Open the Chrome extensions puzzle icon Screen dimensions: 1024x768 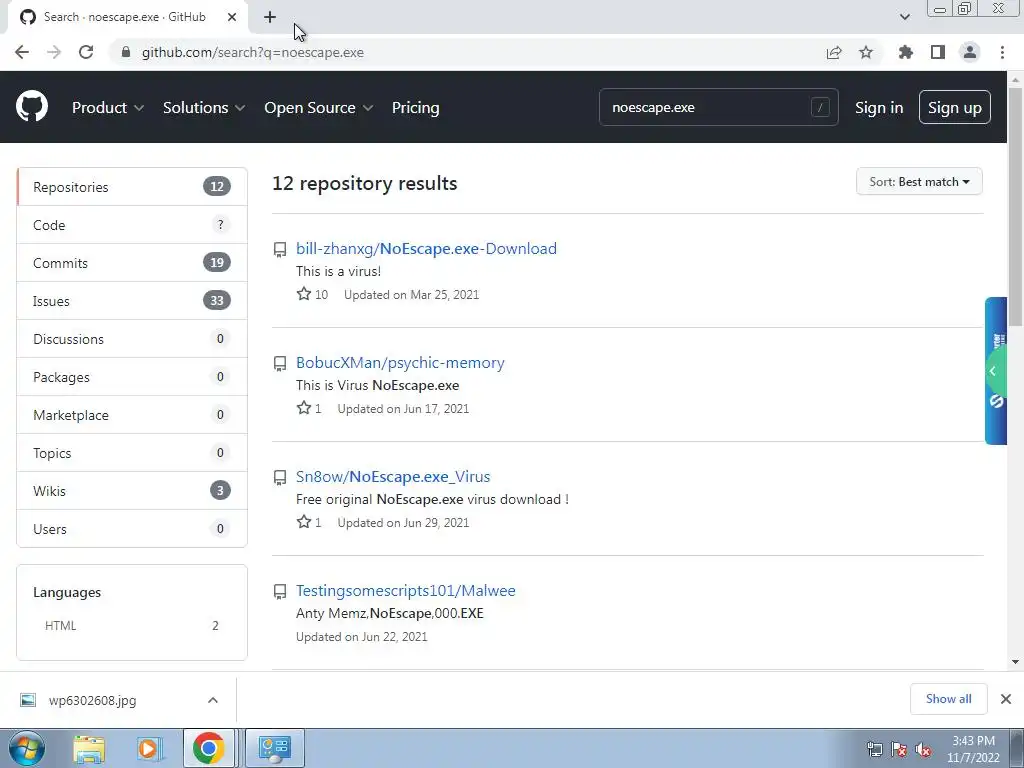click(x=905, y=52)
